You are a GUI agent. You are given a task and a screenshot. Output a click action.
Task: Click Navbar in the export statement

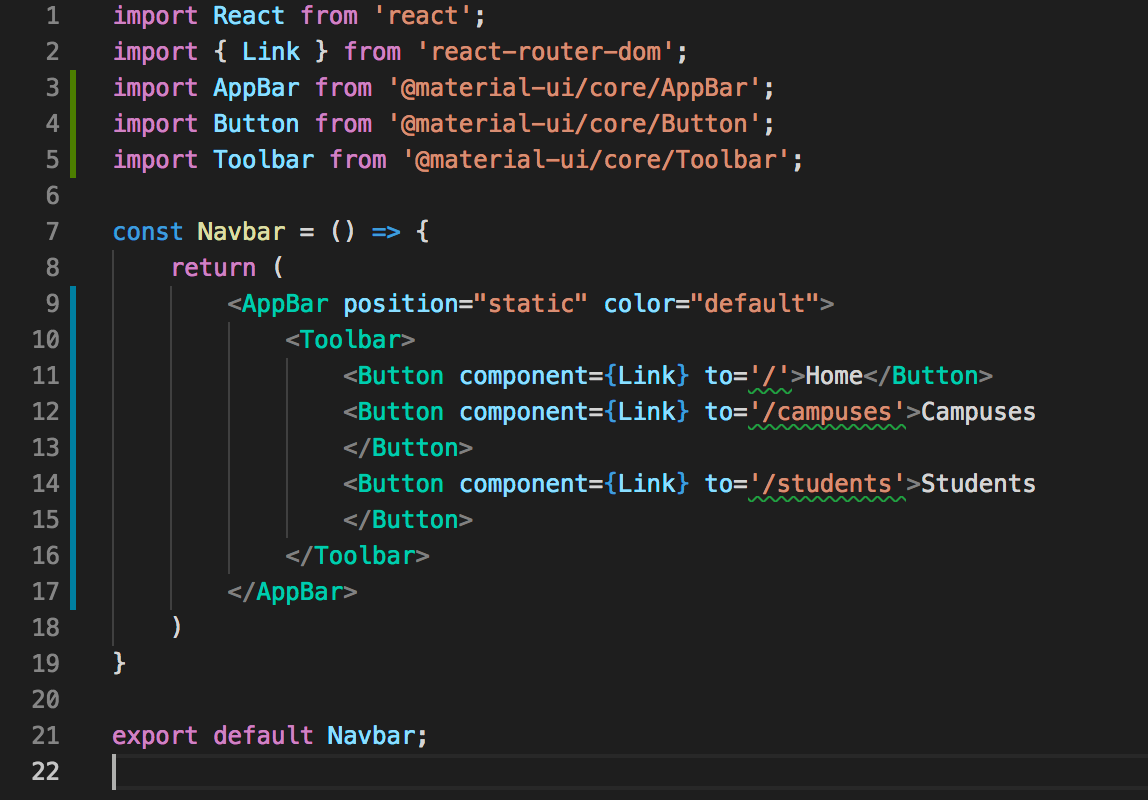[372, 735]
